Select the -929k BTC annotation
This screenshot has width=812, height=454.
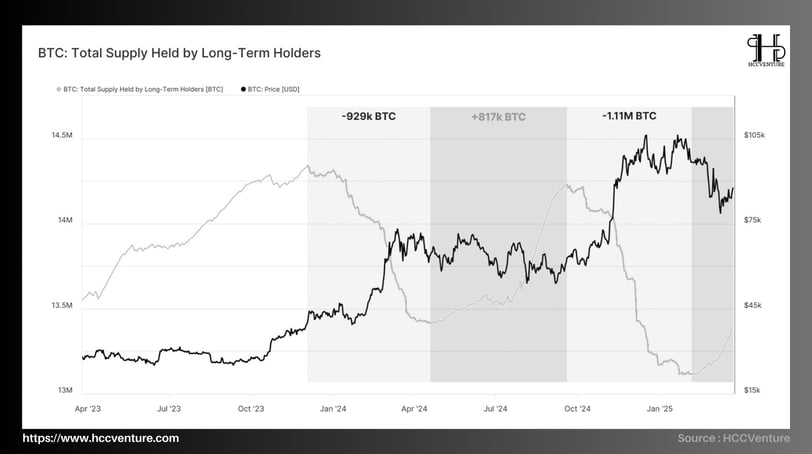369,116
